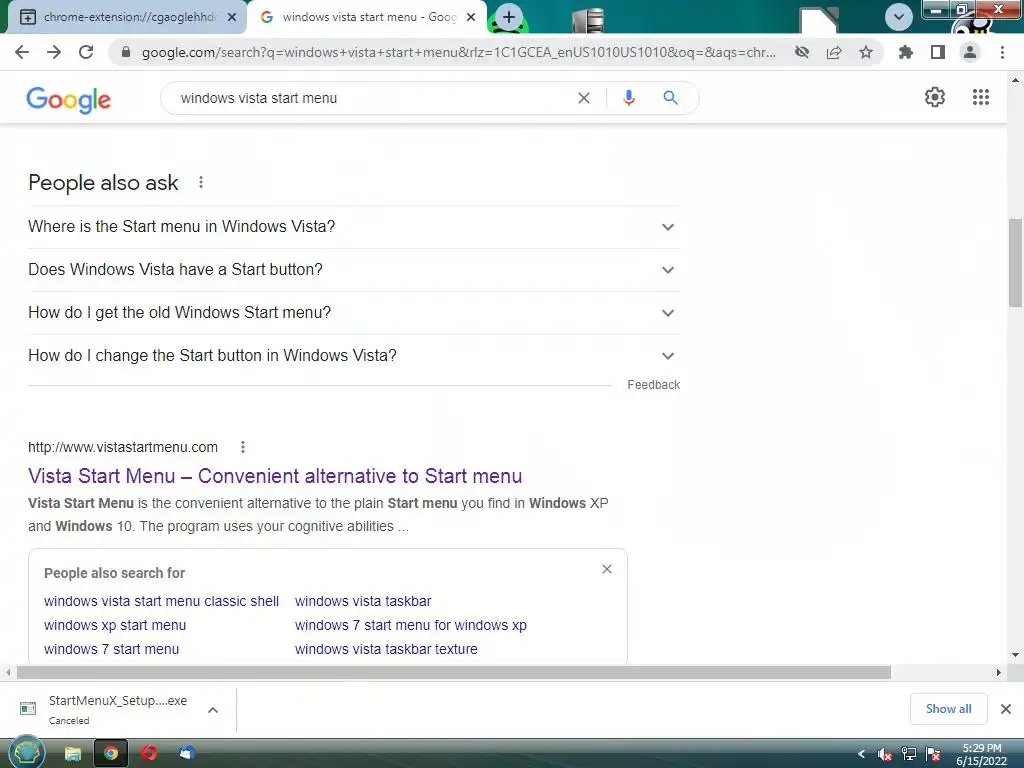Image resolution: width=1024 pixels, height=768 pixels.
Task: Reload the current page
Action: [86, 52]
